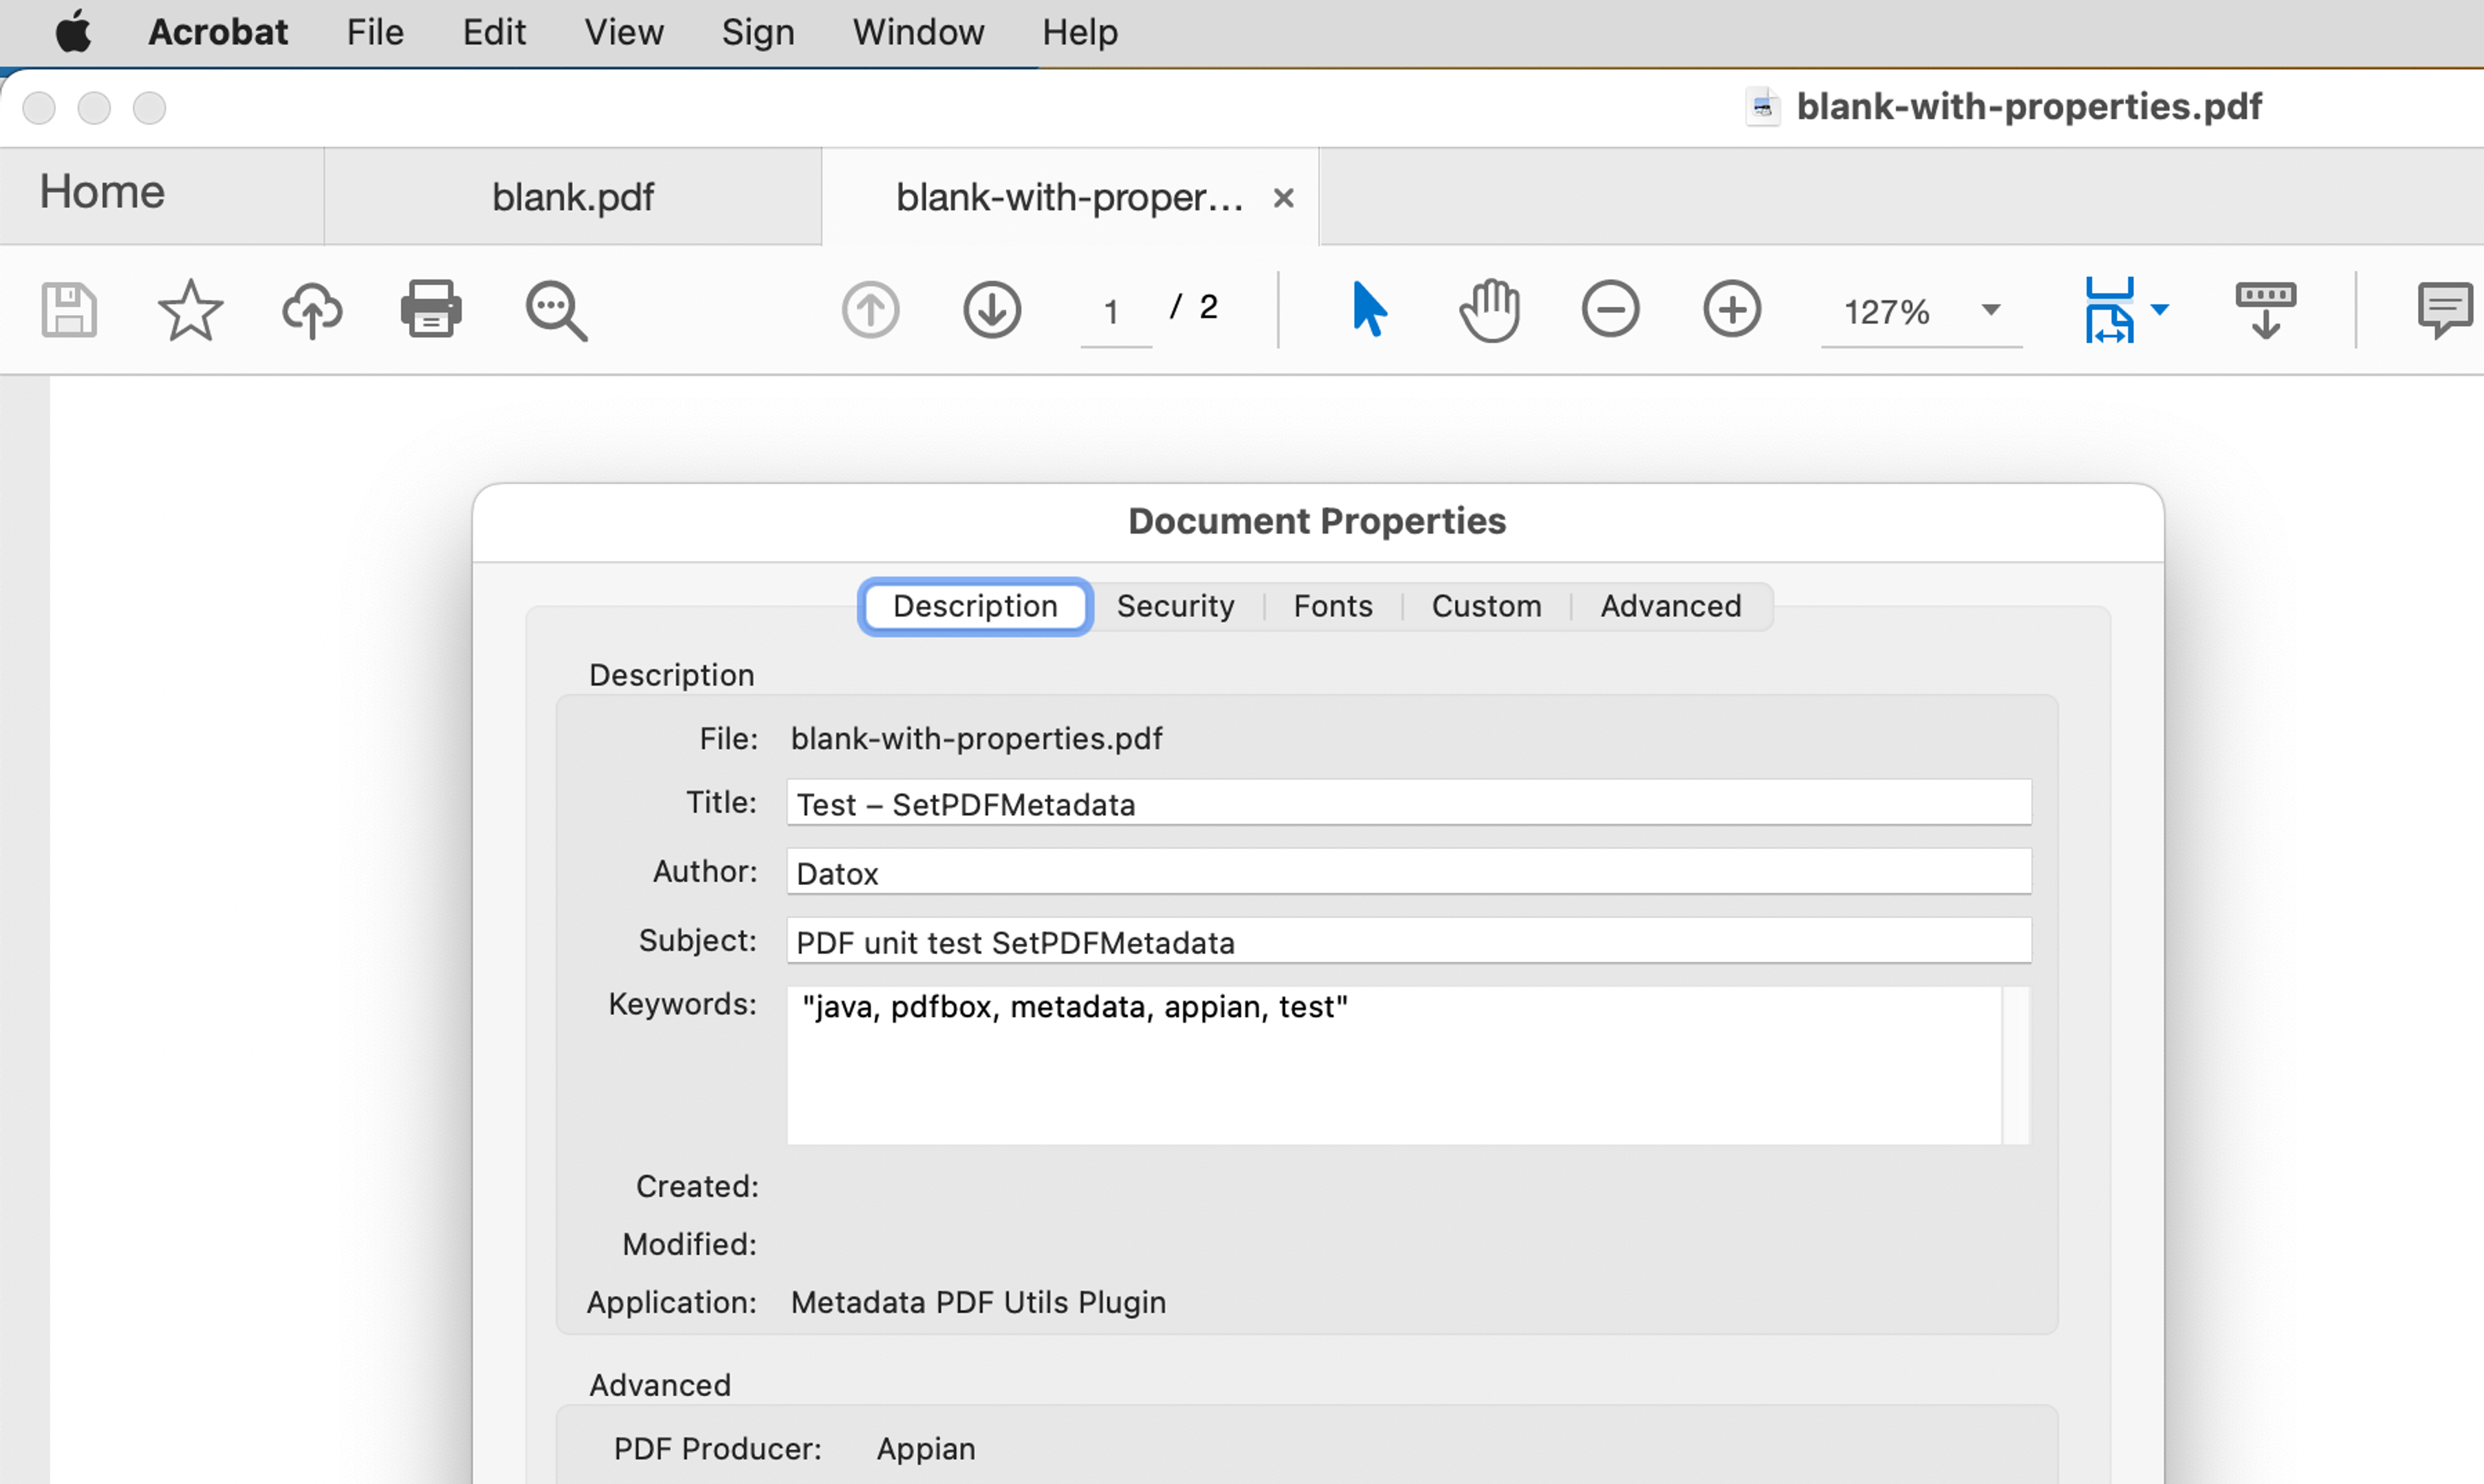Click the Modified label

tap(690, 1245)
